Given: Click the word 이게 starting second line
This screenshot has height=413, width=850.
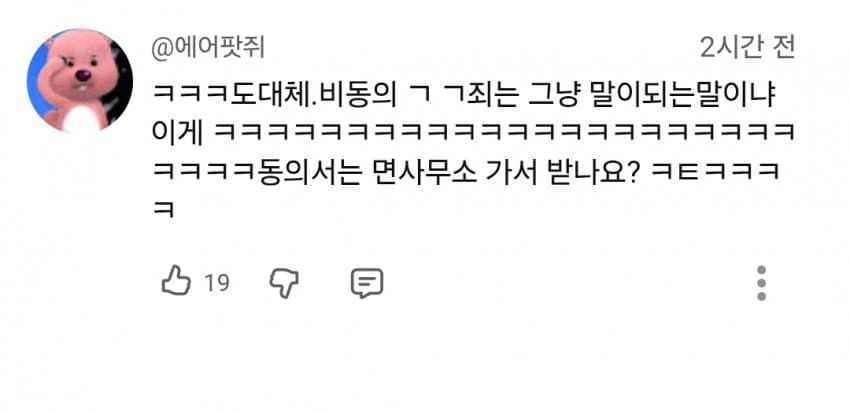Looking at the screenshot, I should (x=177, y=135).
